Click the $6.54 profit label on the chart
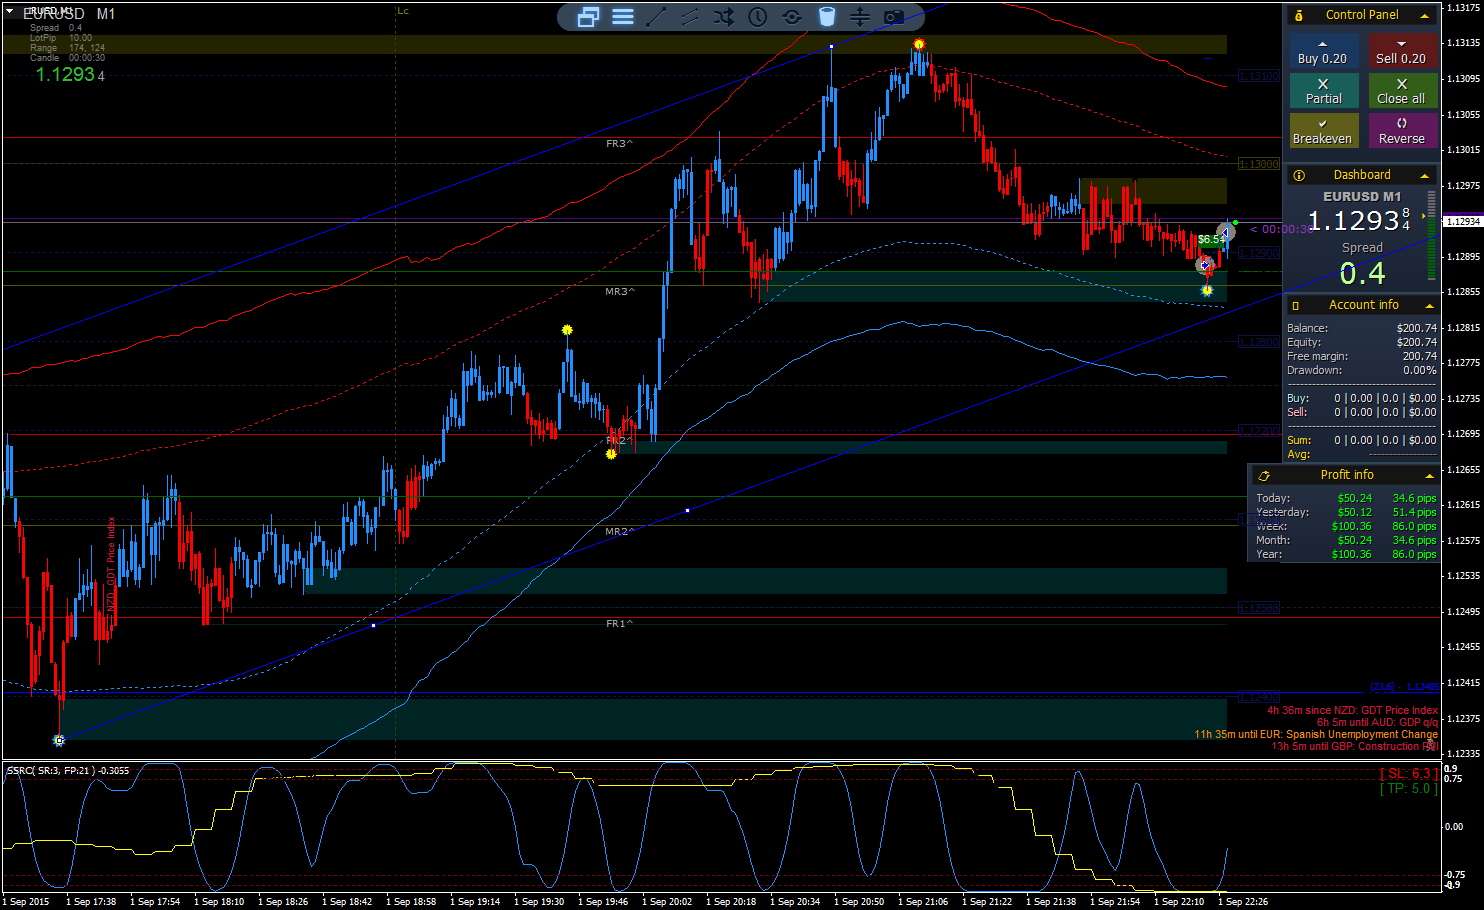 [1211, 240]
